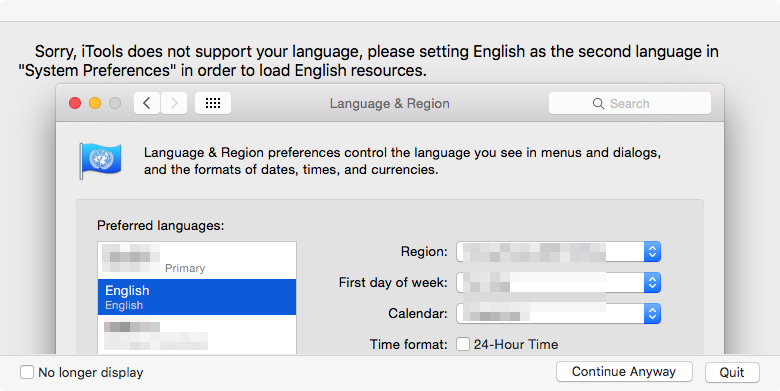Click the United Nations flag icon
This screenshot has width=780, height=391.
100,161
